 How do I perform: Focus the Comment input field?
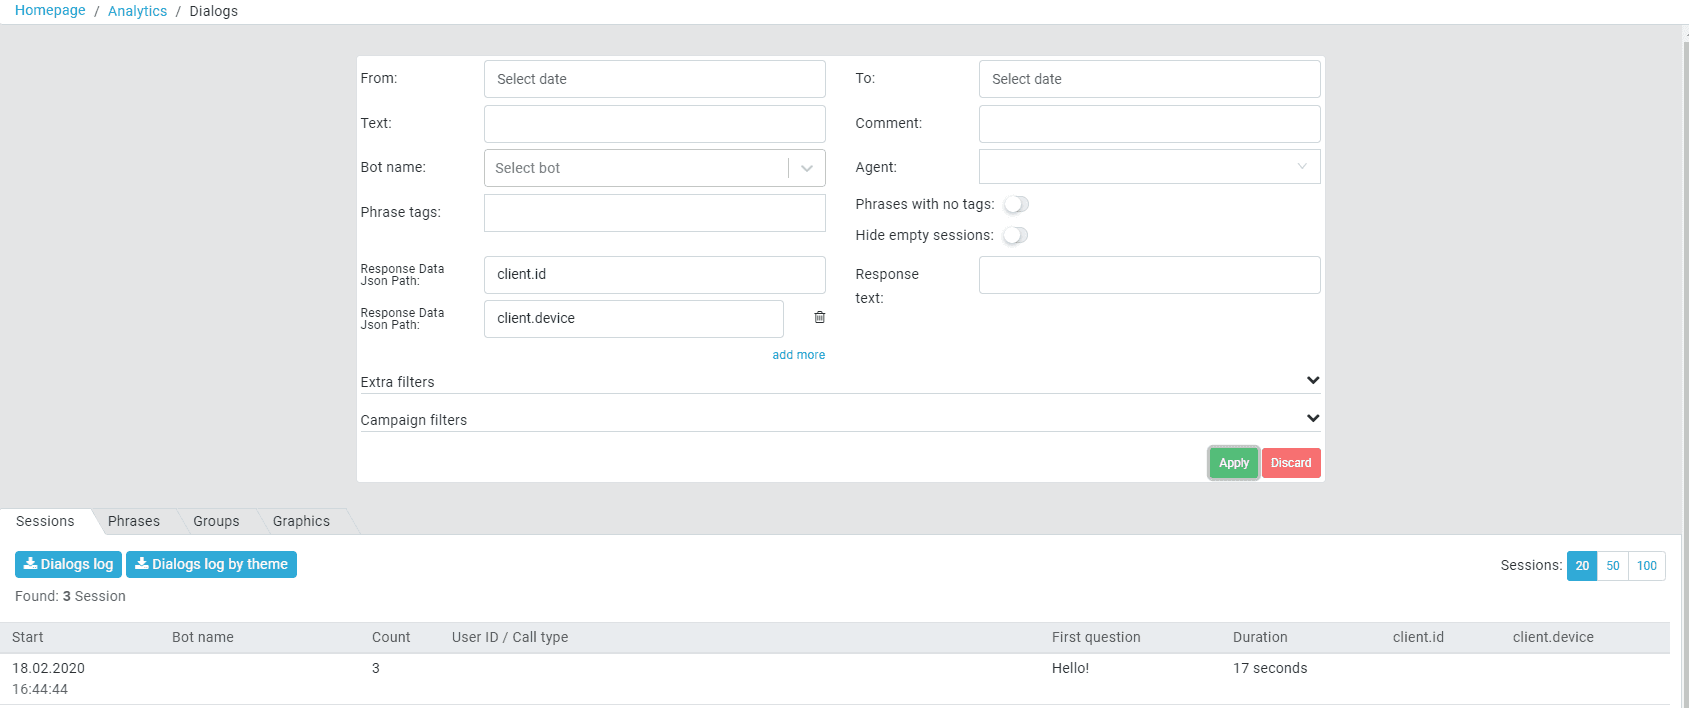tap(1149, 124)
